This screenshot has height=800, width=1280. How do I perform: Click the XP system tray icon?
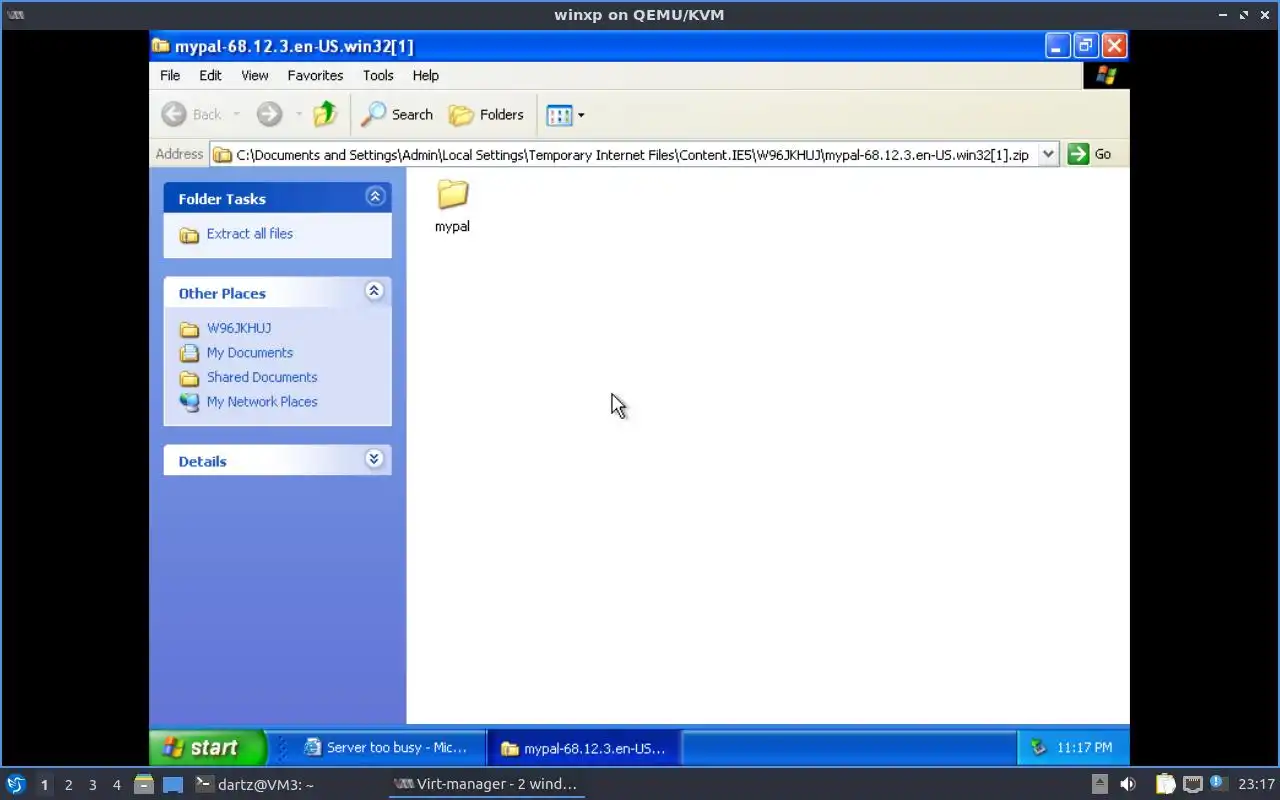point(1038,747)
